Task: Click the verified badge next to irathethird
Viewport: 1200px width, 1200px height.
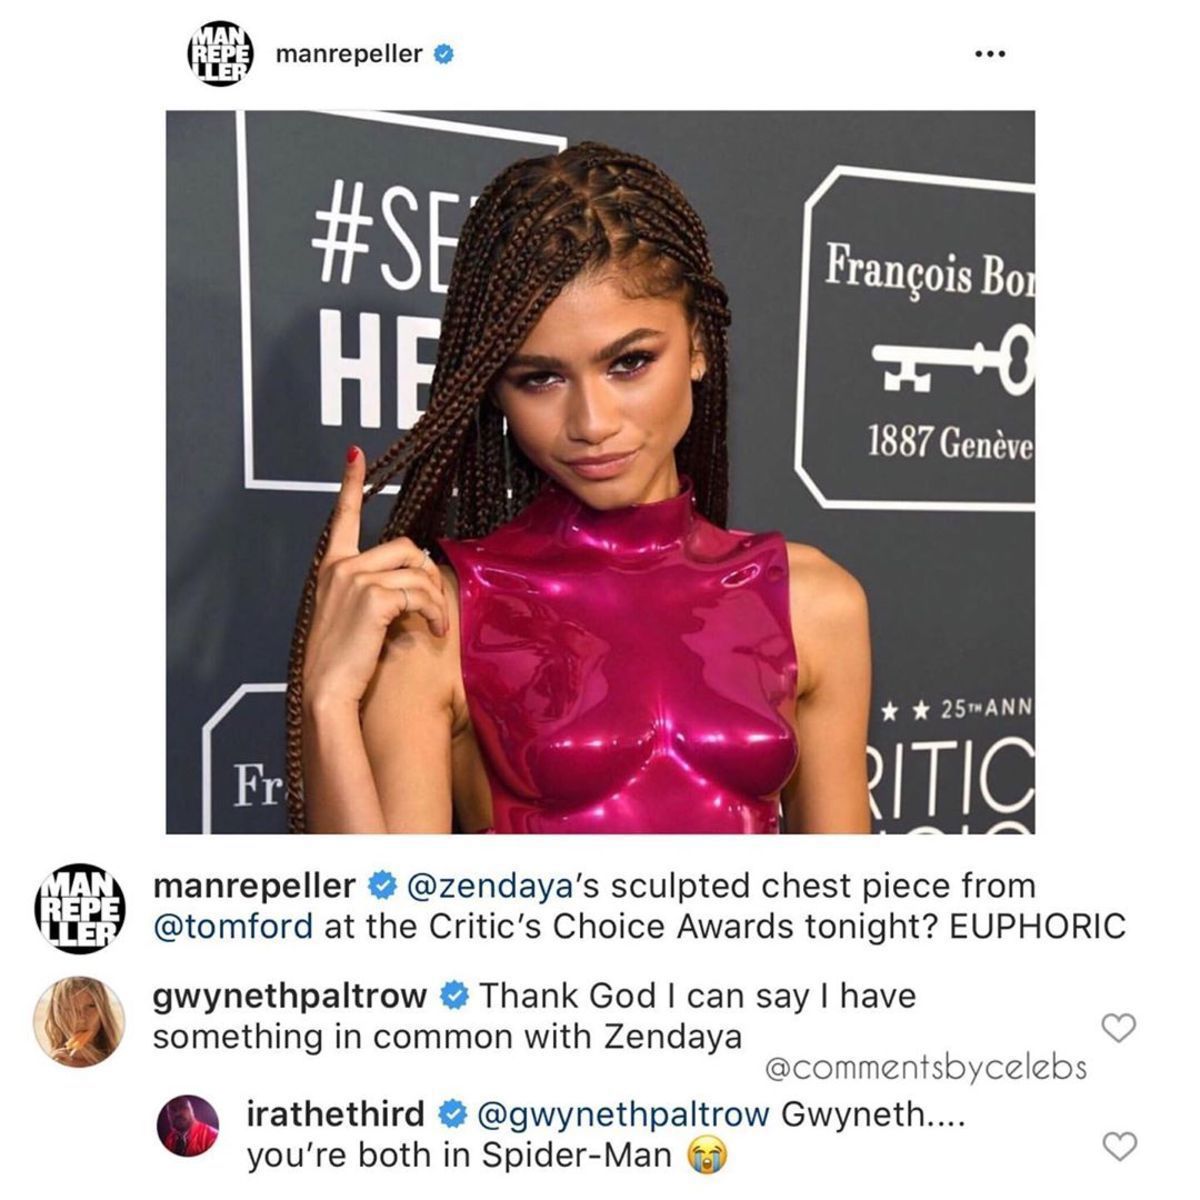Action: [x=452, y=1112]
